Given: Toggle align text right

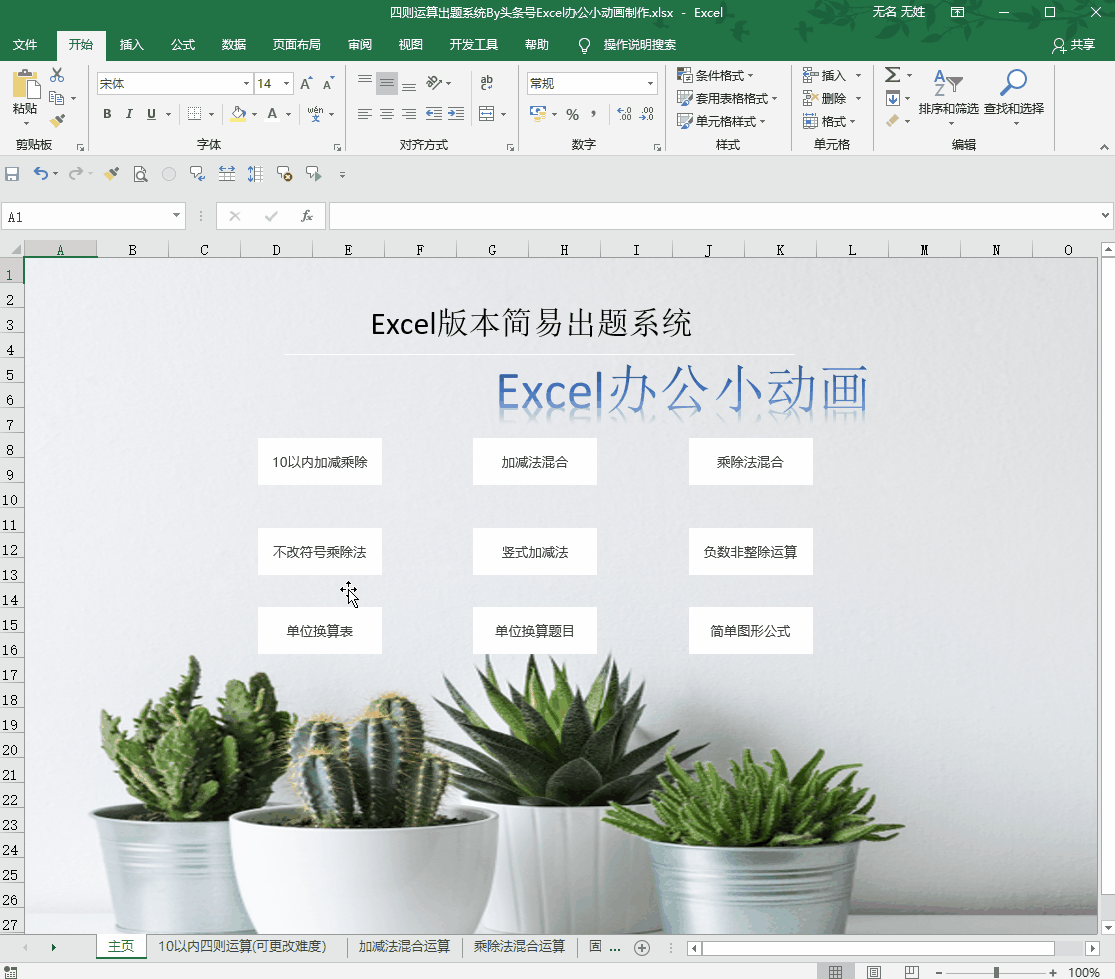Looking at the screenshot, I should coord(409,114).
